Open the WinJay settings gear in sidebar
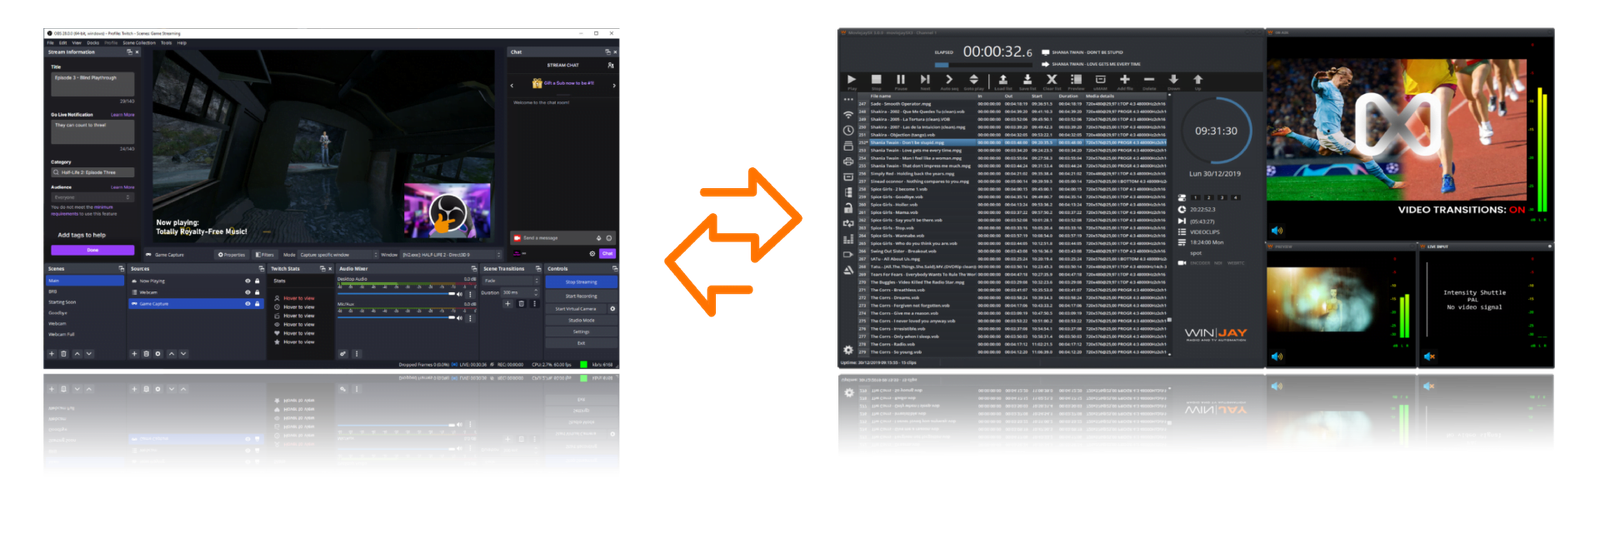 848,350
